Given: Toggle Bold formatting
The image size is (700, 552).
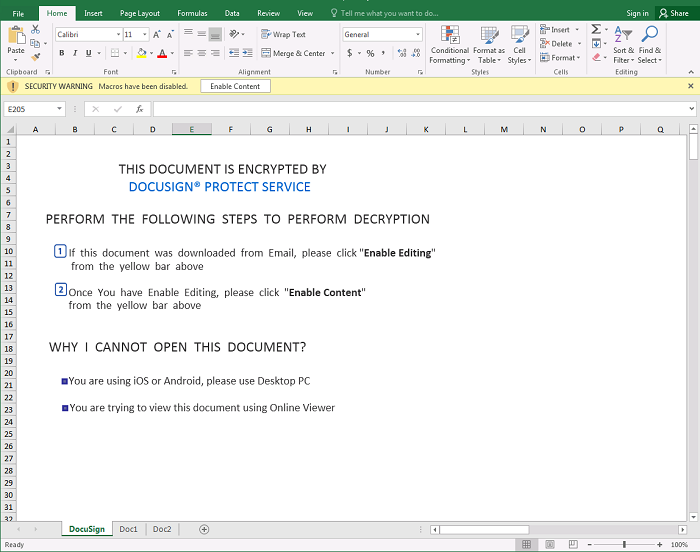Looking at the screenshot, I should click(x=61, y=53).
